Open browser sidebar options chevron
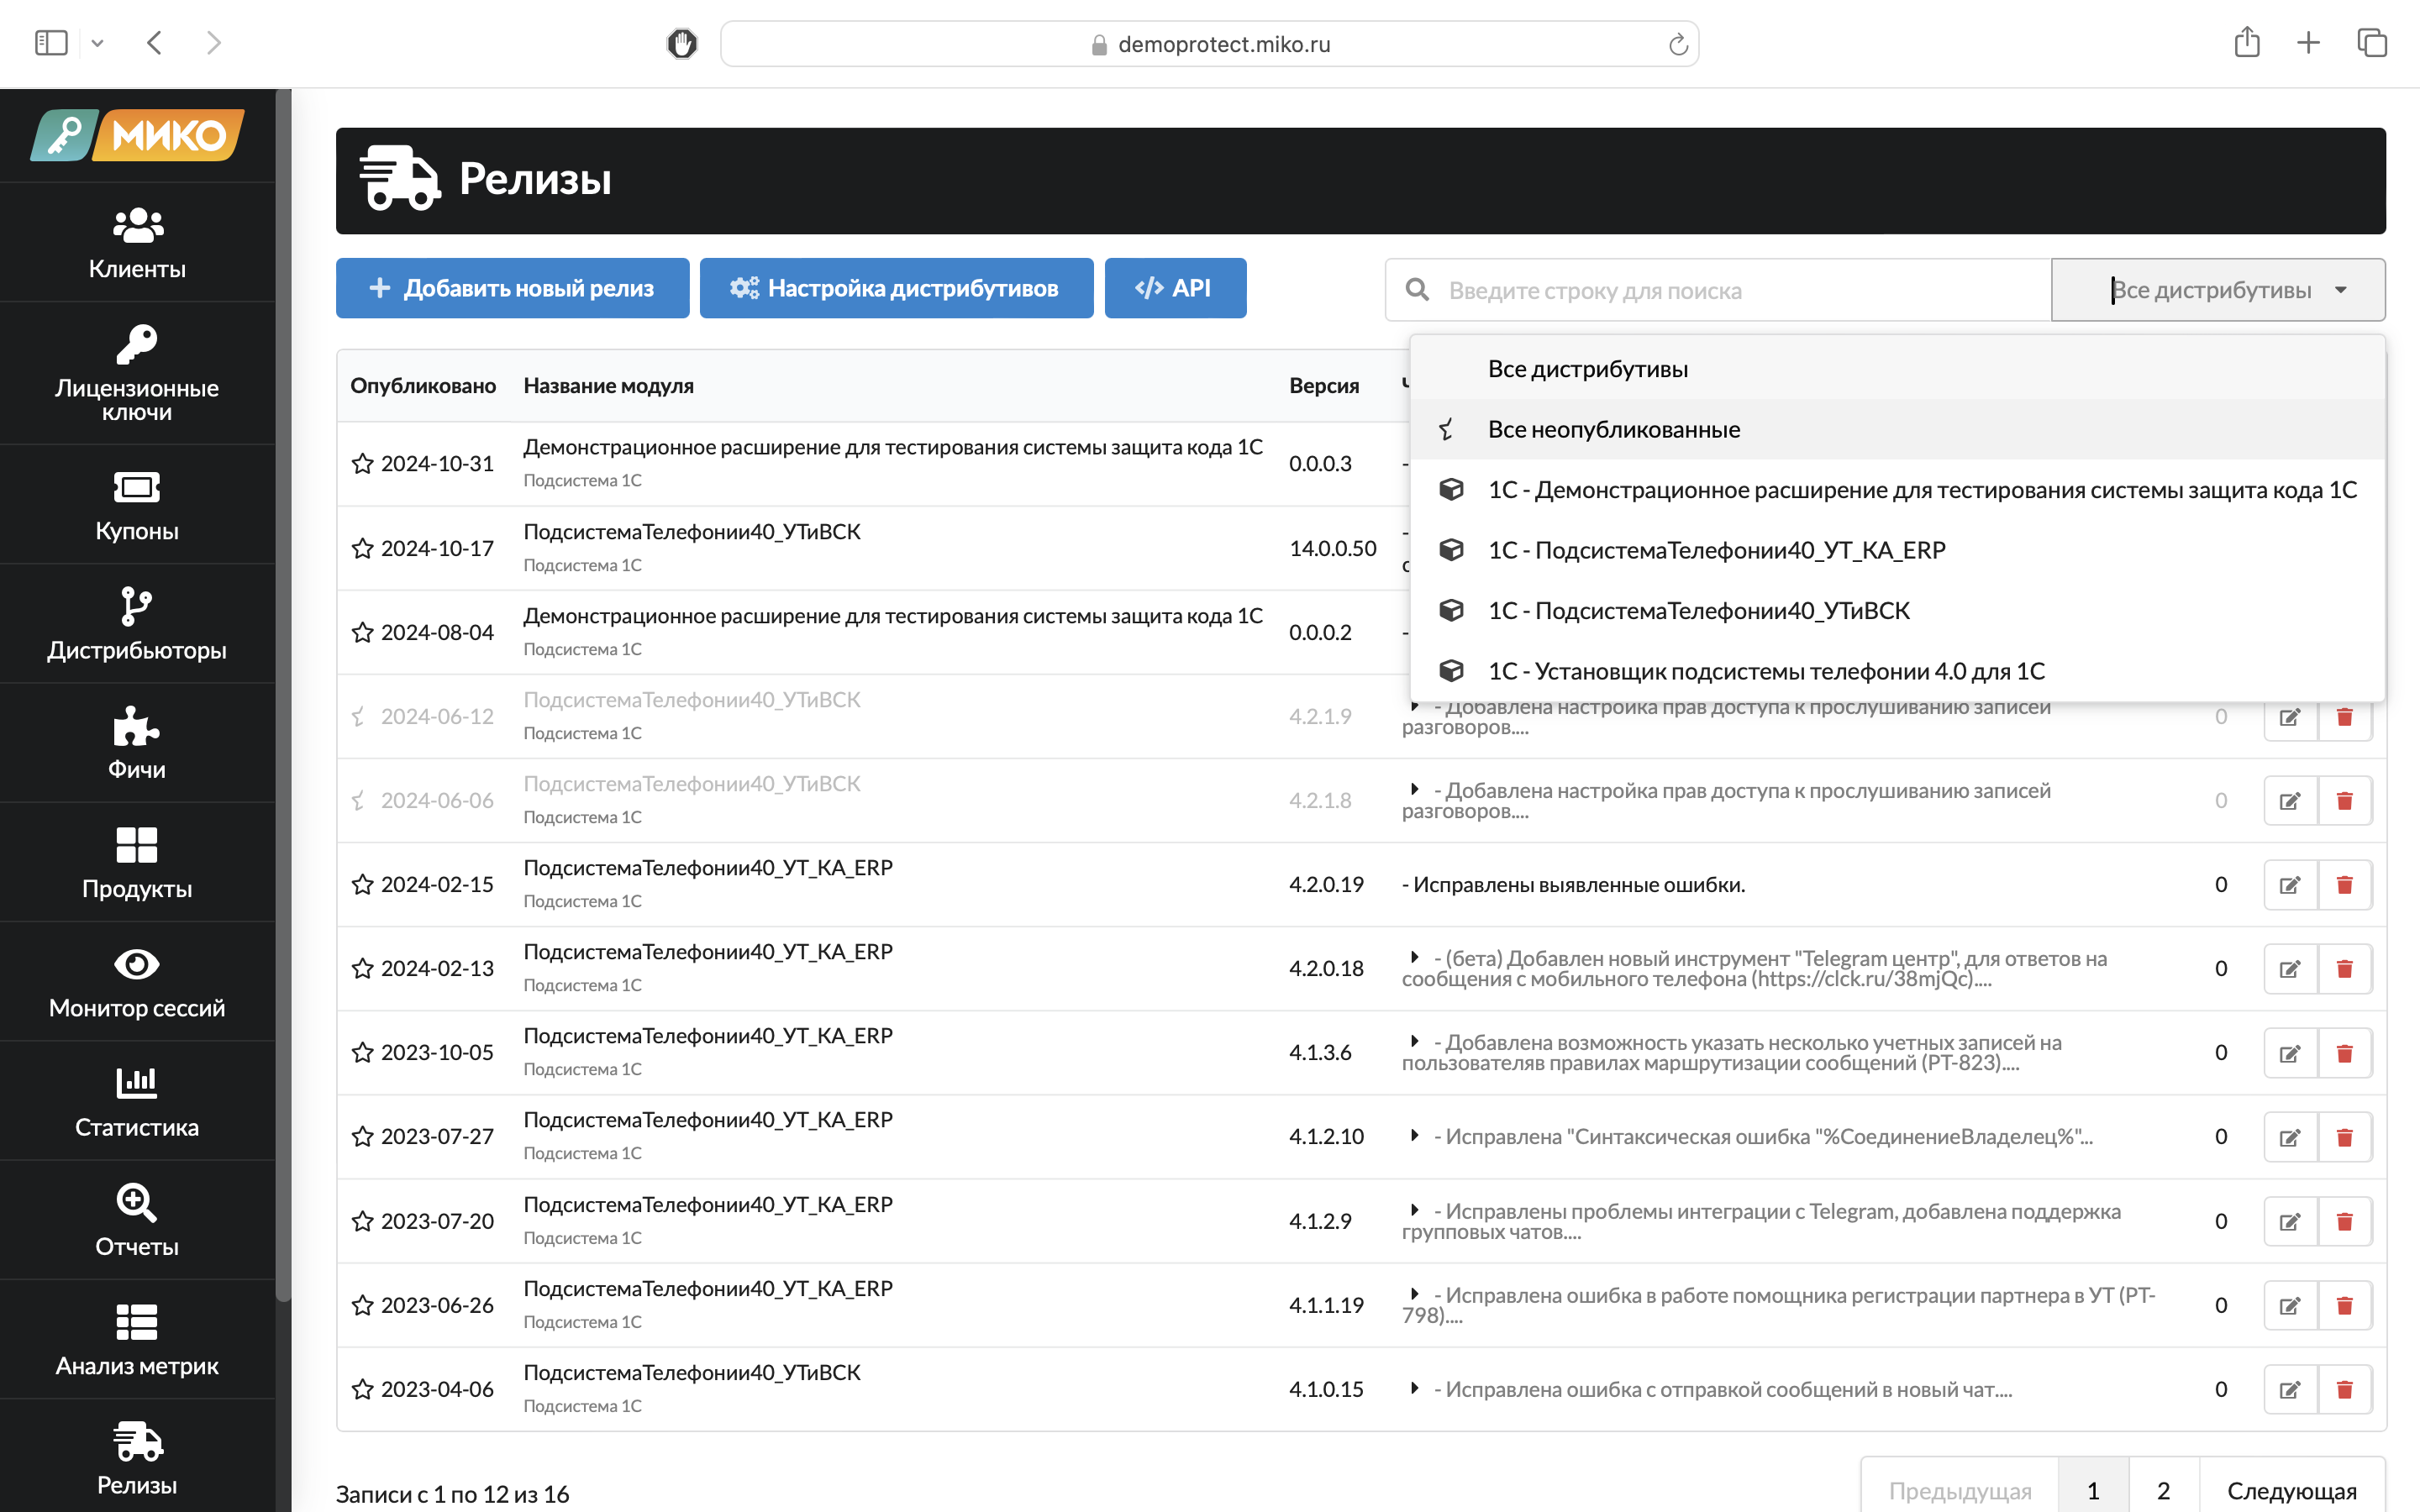 coord(97,43)
